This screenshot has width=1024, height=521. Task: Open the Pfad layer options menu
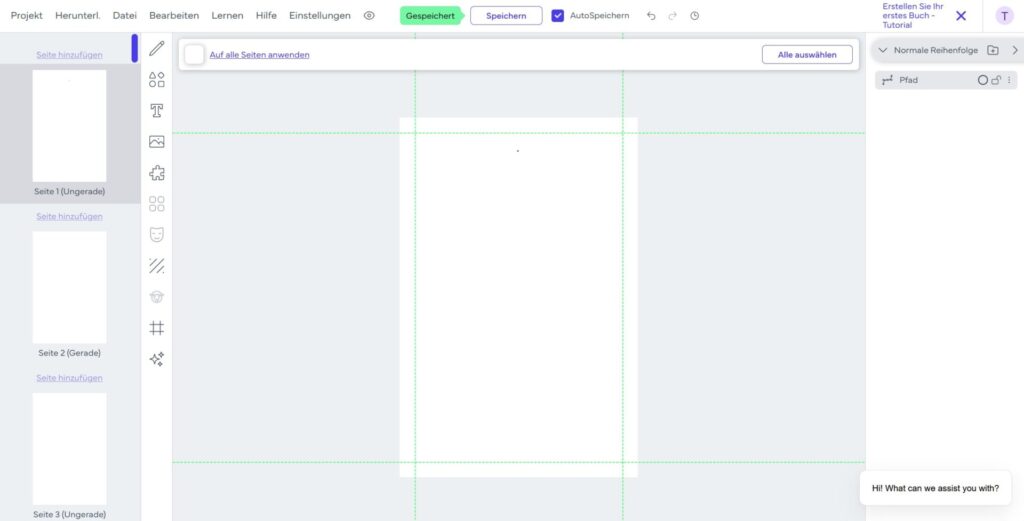click(1009, 80)
